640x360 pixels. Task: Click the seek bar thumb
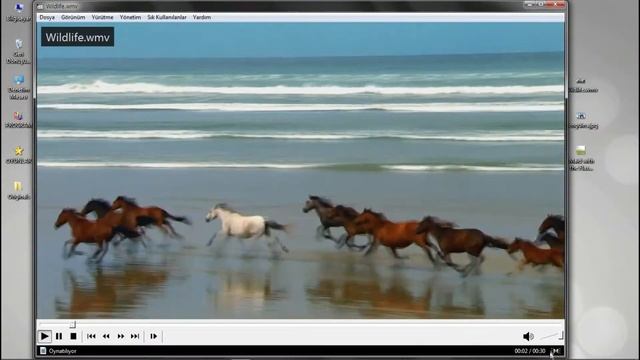72,324
